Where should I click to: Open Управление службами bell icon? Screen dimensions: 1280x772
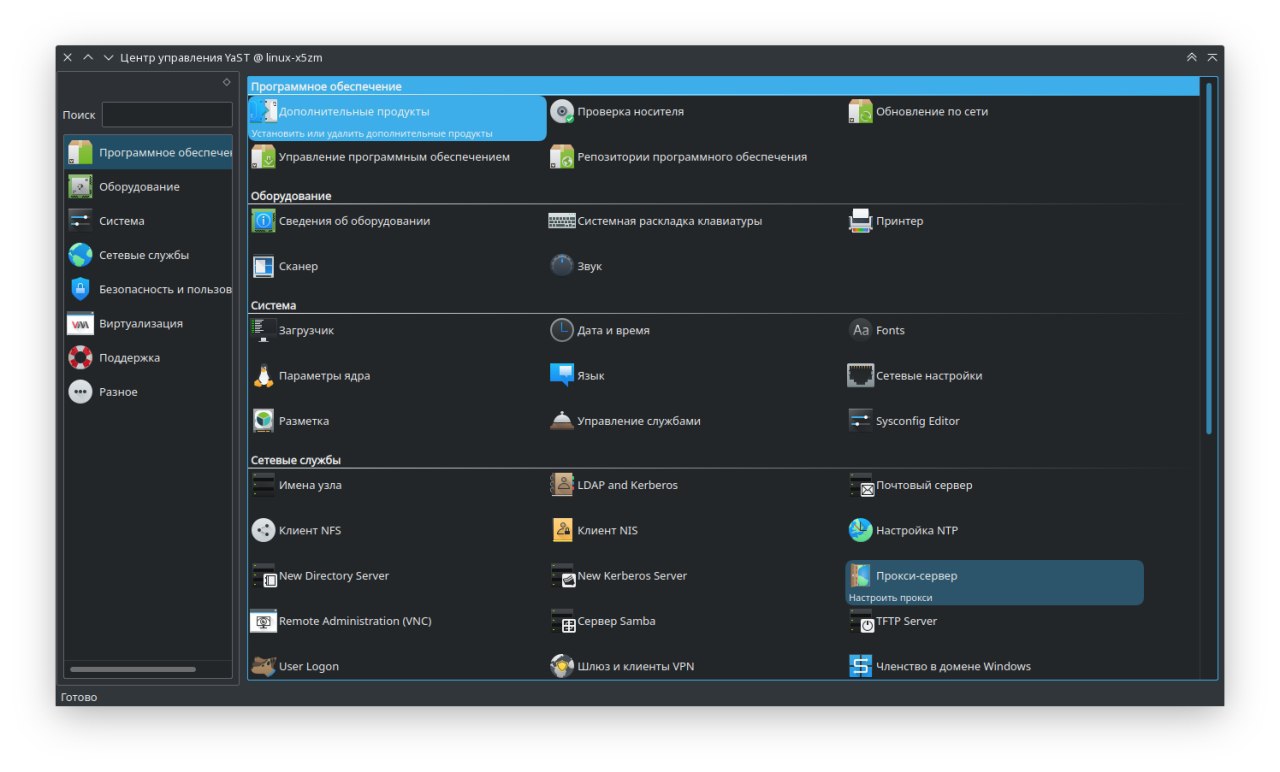562,421
